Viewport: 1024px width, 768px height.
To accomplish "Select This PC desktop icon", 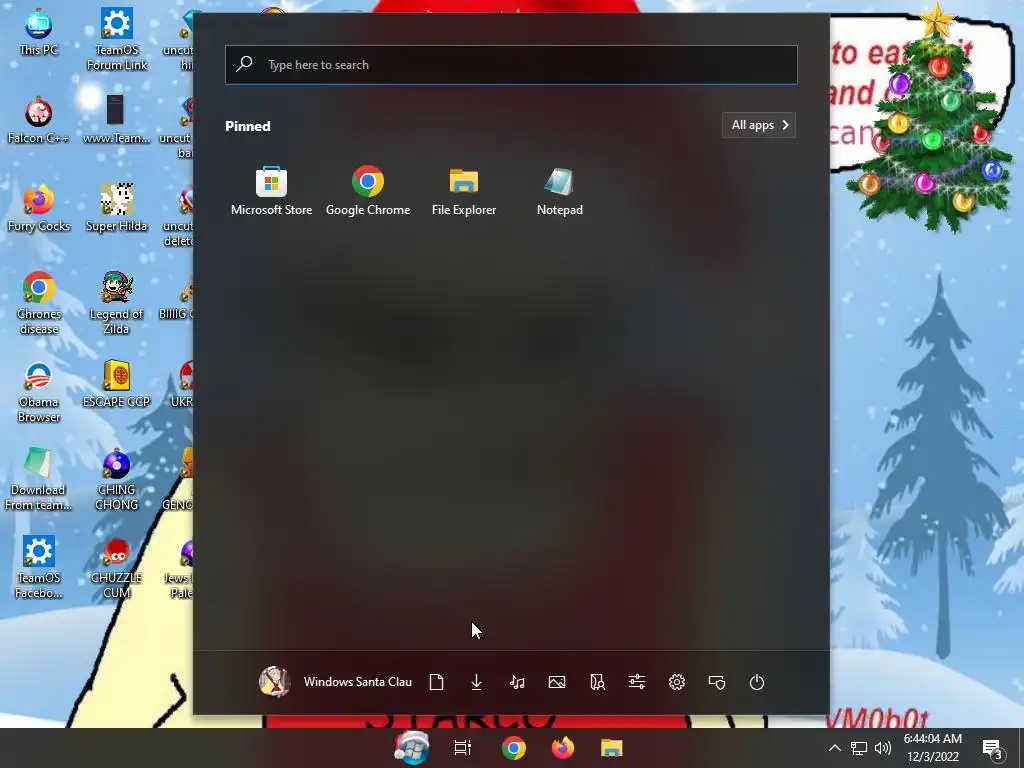I will pos(39,32).
